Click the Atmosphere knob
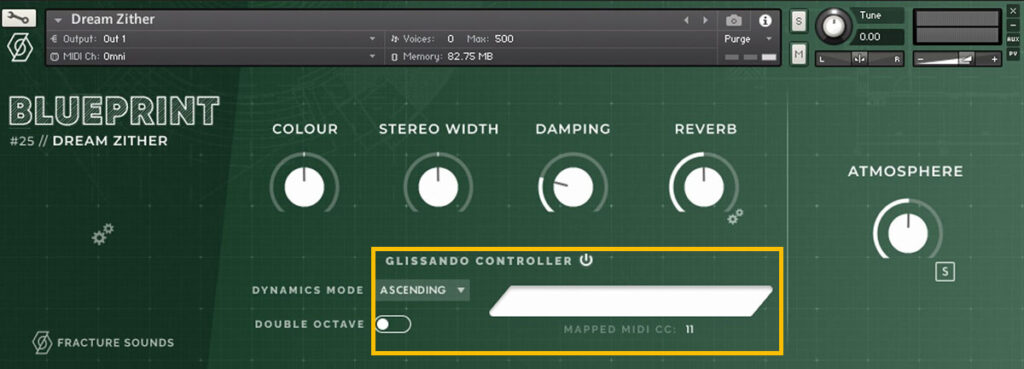This screenshot has height=369, width=1024. click(x=908, y=233)
